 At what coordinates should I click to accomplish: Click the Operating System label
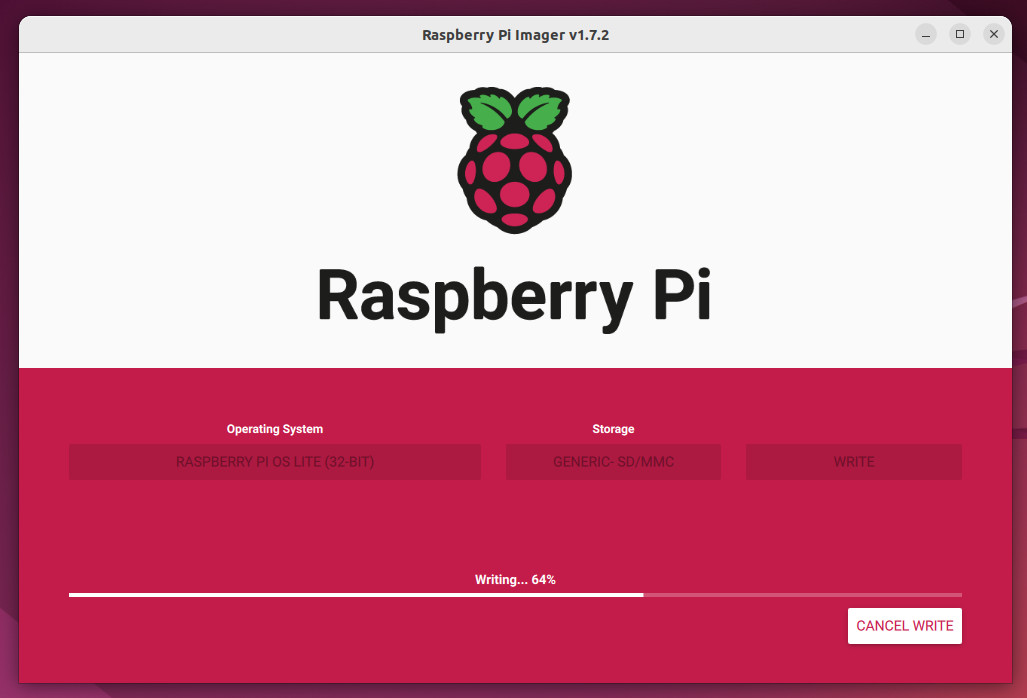[x=274, y=429]
